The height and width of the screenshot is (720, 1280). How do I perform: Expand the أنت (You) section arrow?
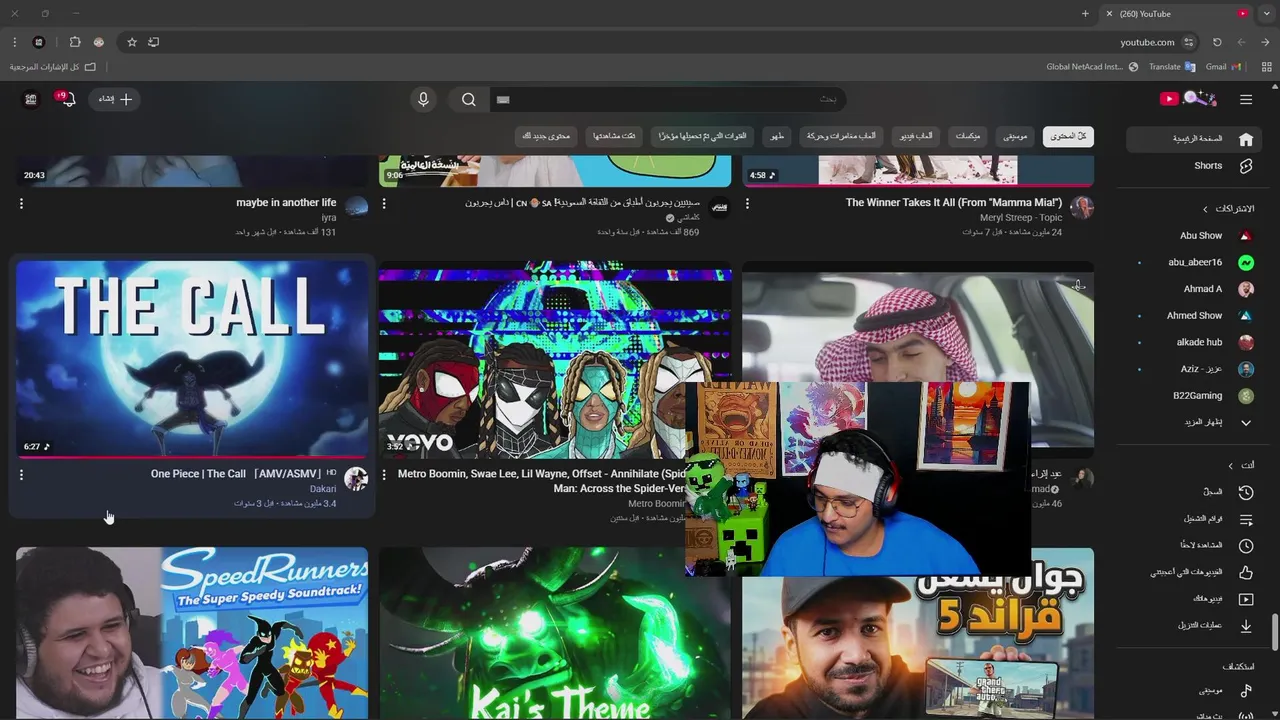pos(1231,465)
